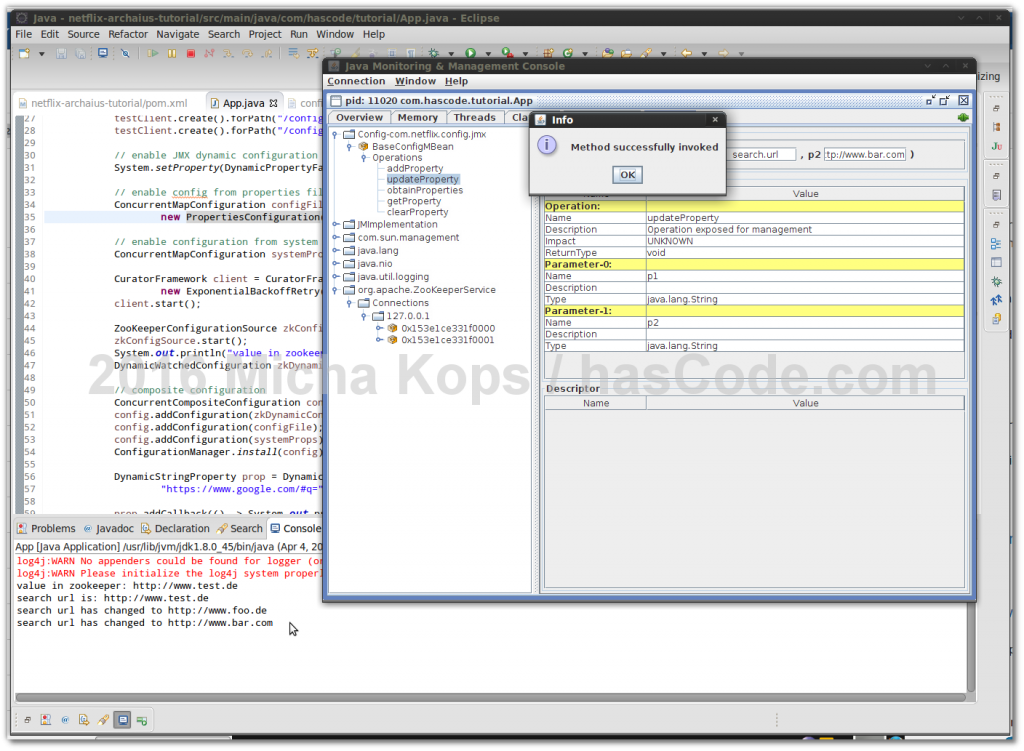The height and width of the screenshot is (751, 1024).
Task: Click the red Terminate button in the toolbar
Action: [x=190, y=53]
